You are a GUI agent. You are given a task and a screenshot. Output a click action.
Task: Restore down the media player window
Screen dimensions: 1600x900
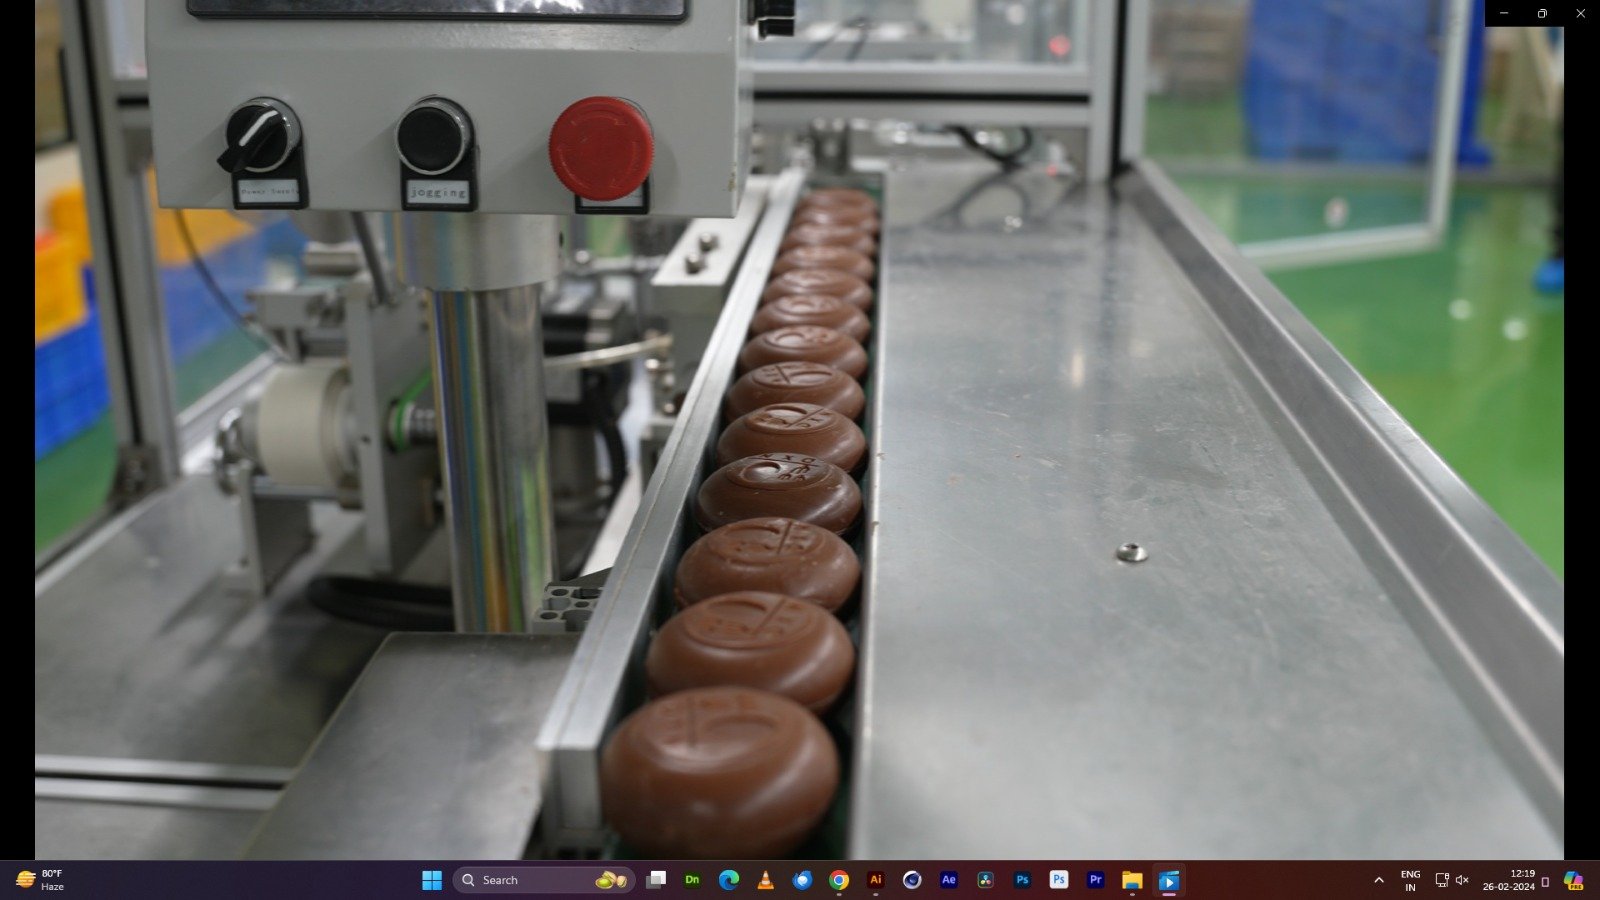coord(1542,13)
